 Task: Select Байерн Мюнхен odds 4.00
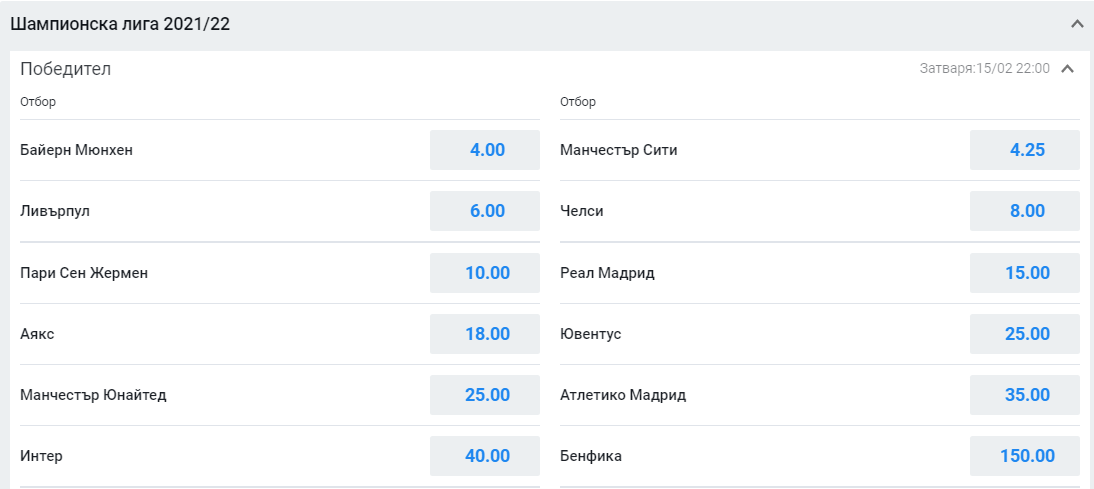(485, 150)
